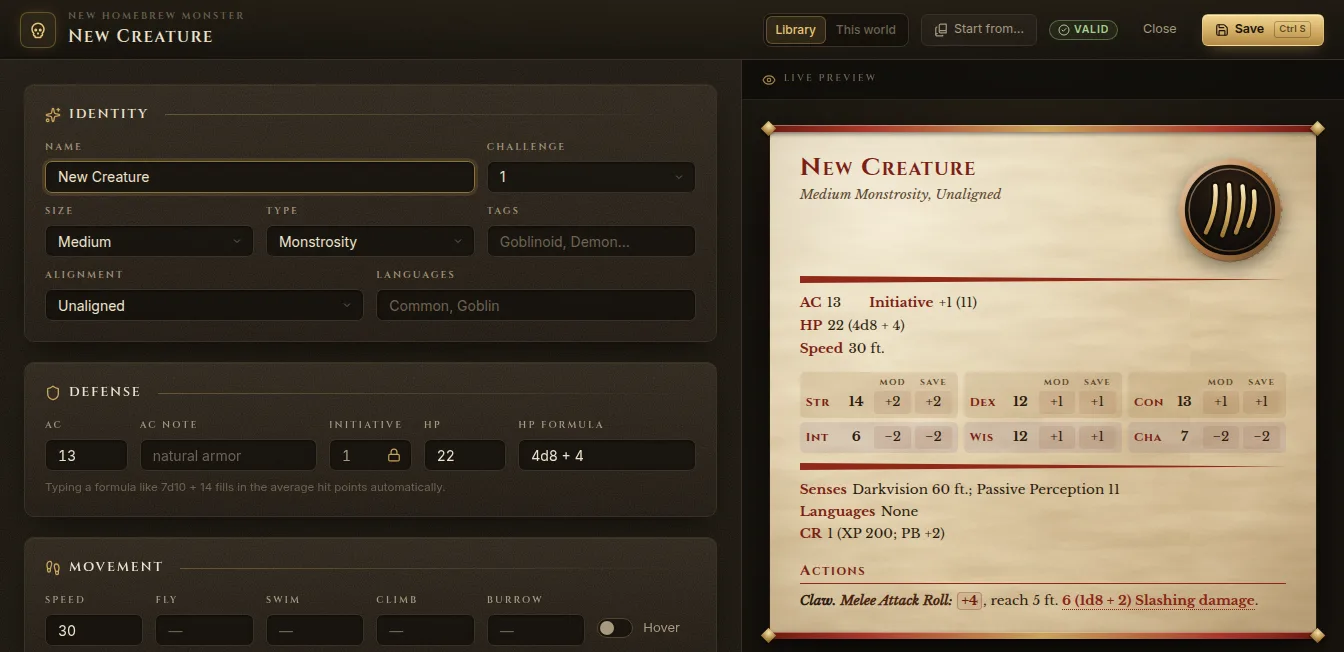Click the Defense shield icon

coord(53,392)
